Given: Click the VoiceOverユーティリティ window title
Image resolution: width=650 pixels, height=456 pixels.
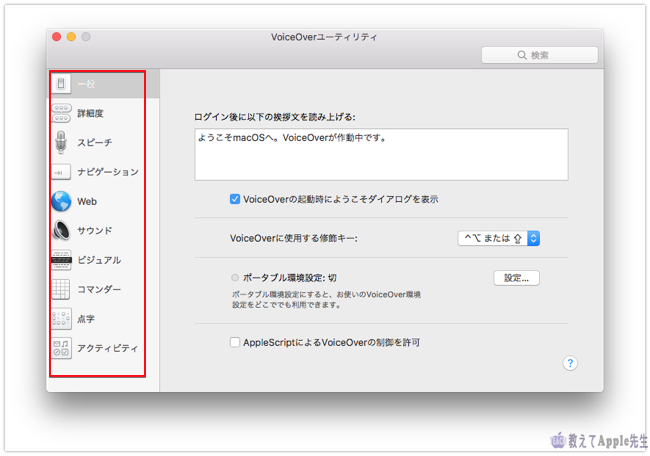Looking at the screenshot, I should [324, 37].
